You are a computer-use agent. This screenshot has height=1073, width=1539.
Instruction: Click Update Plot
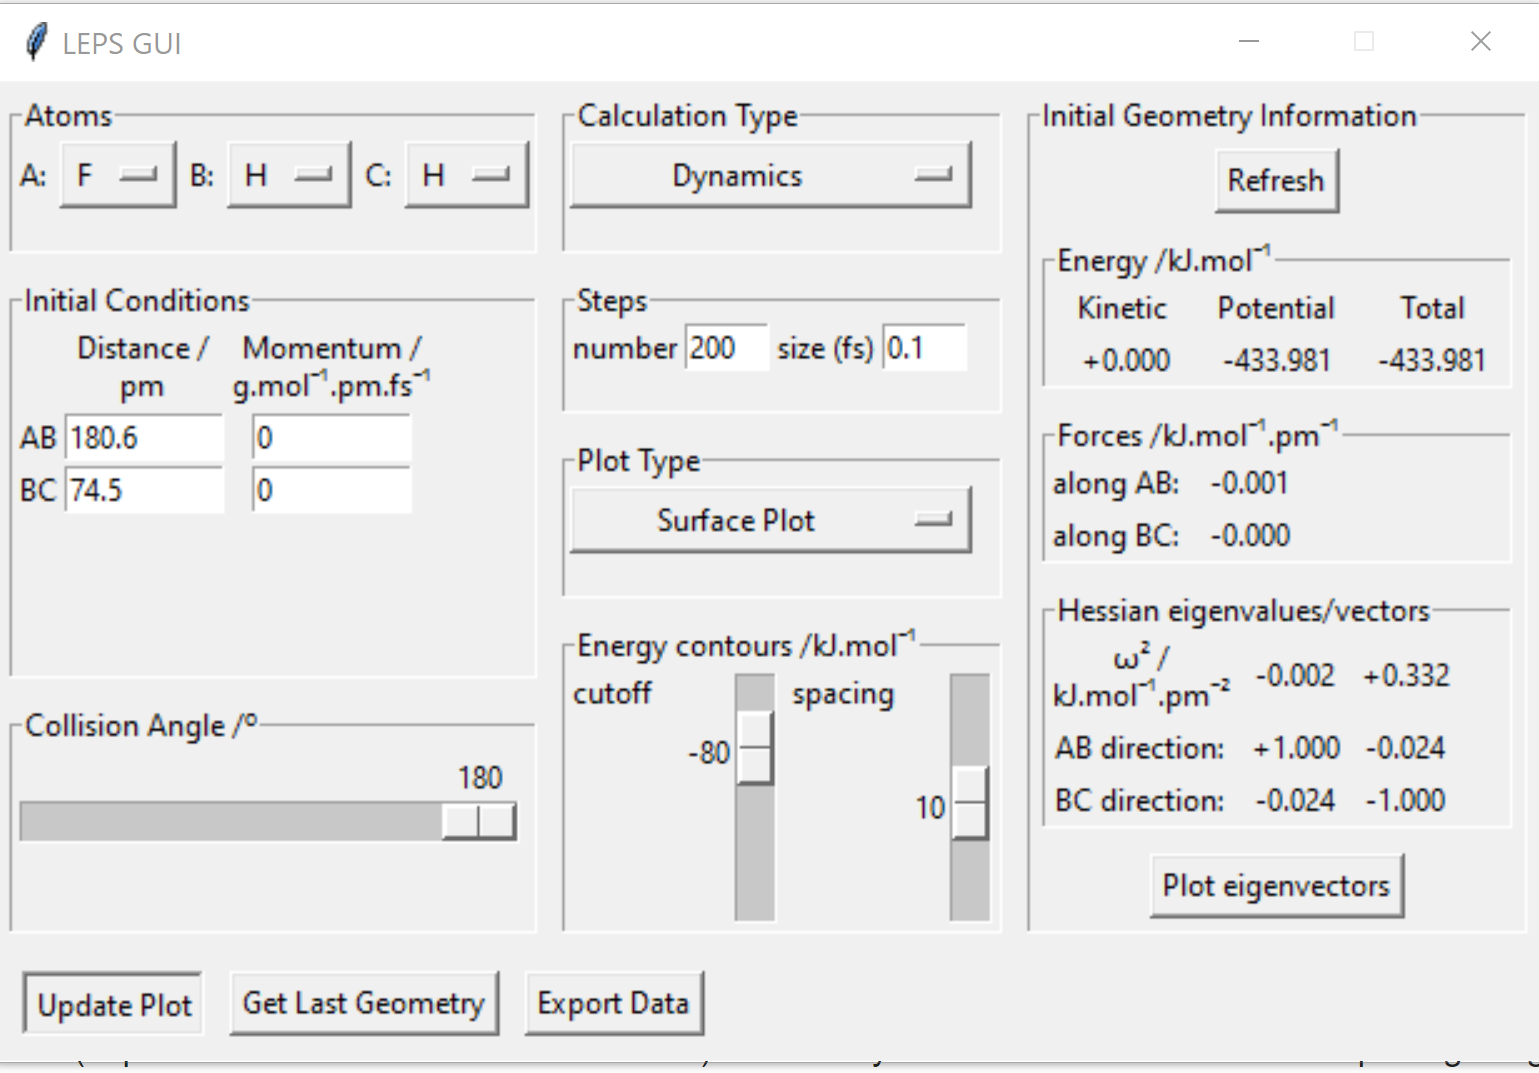click(114, 1004)
